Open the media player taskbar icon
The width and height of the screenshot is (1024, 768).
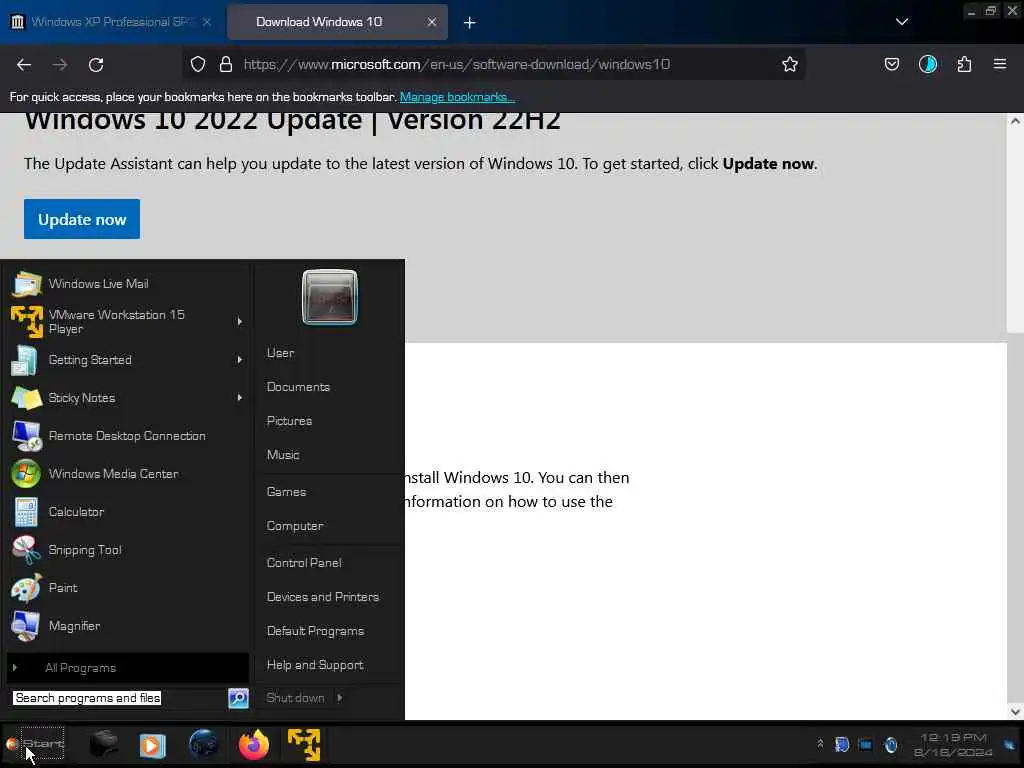(x=153, y=745)
